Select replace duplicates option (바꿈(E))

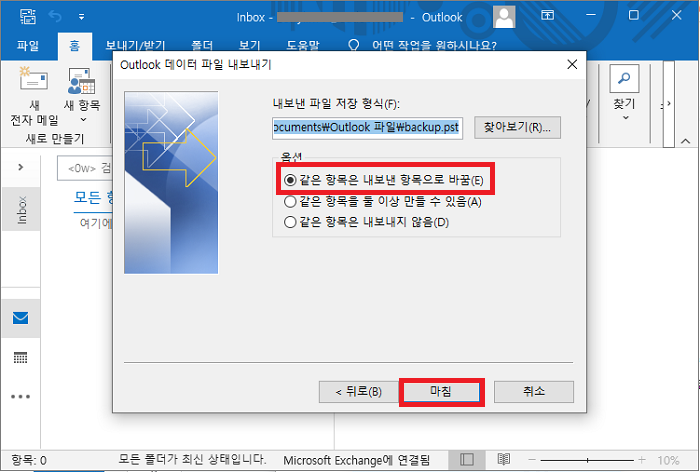tap(383, 180)
